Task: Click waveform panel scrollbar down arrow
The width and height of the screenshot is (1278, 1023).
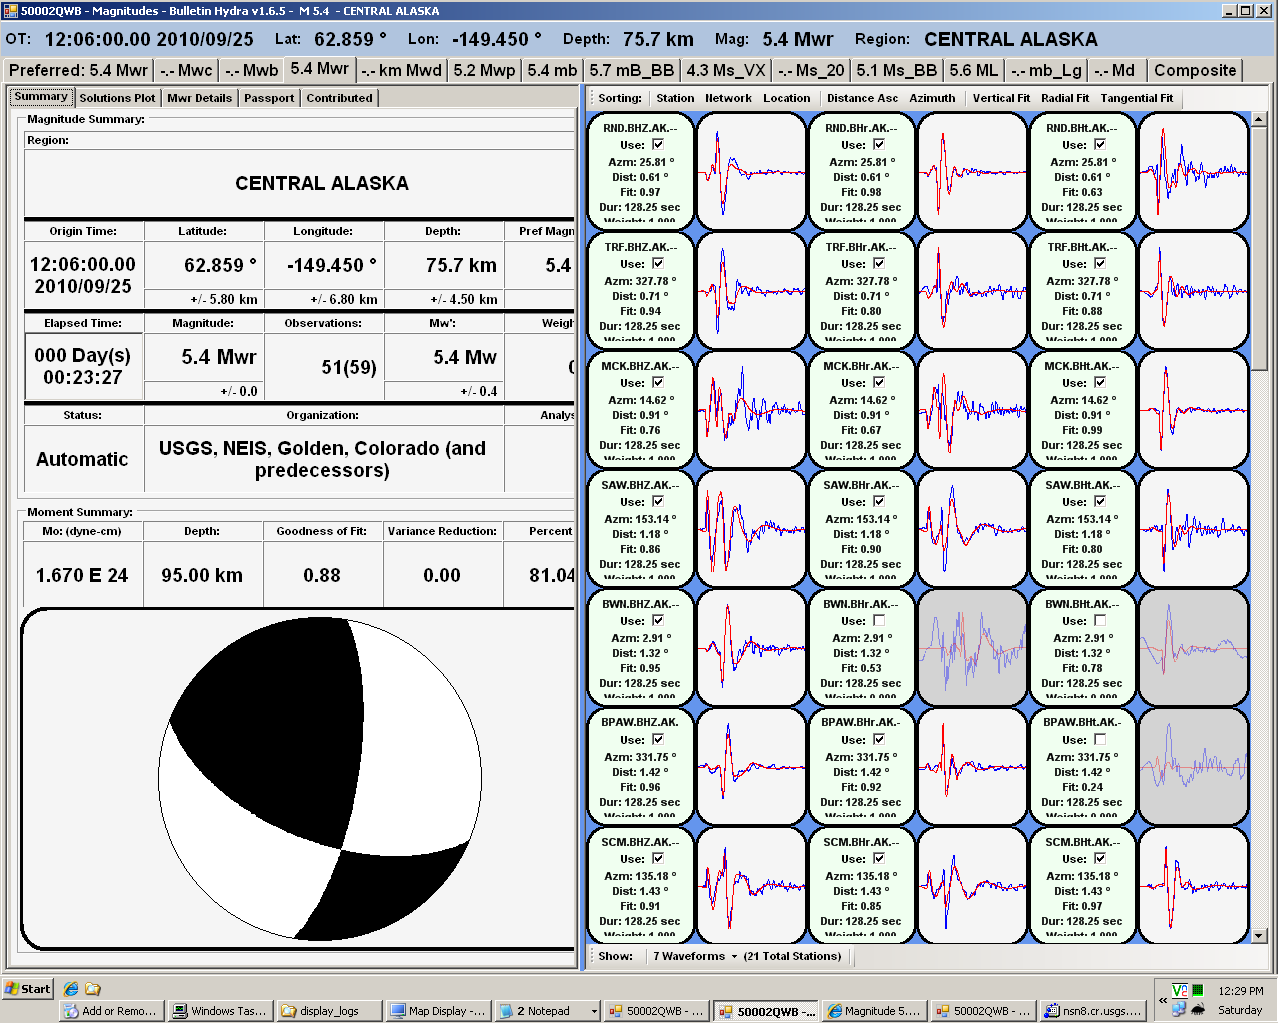Action: point(1259,936)
